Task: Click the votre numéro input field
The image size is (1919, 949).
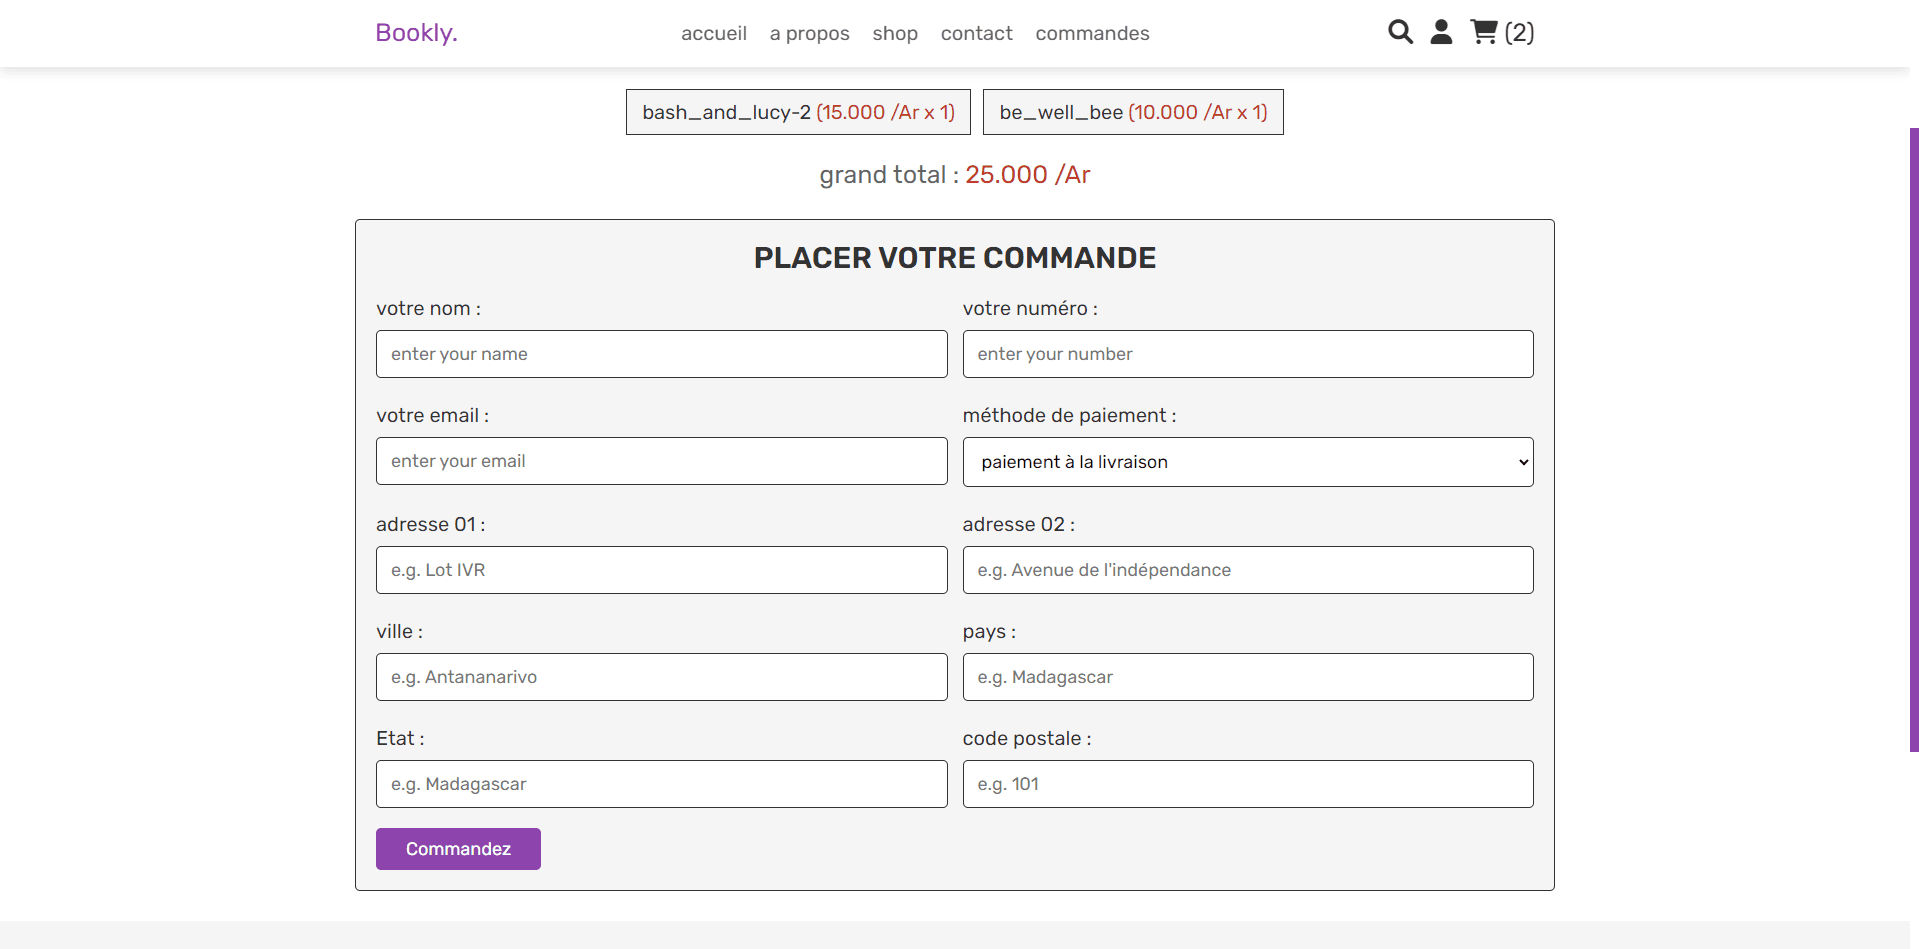Action: coord(1247,354)
